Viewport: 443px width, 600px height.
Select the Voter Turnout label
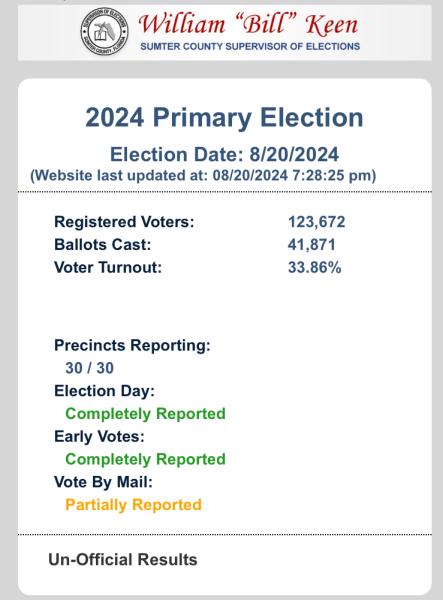108,267
